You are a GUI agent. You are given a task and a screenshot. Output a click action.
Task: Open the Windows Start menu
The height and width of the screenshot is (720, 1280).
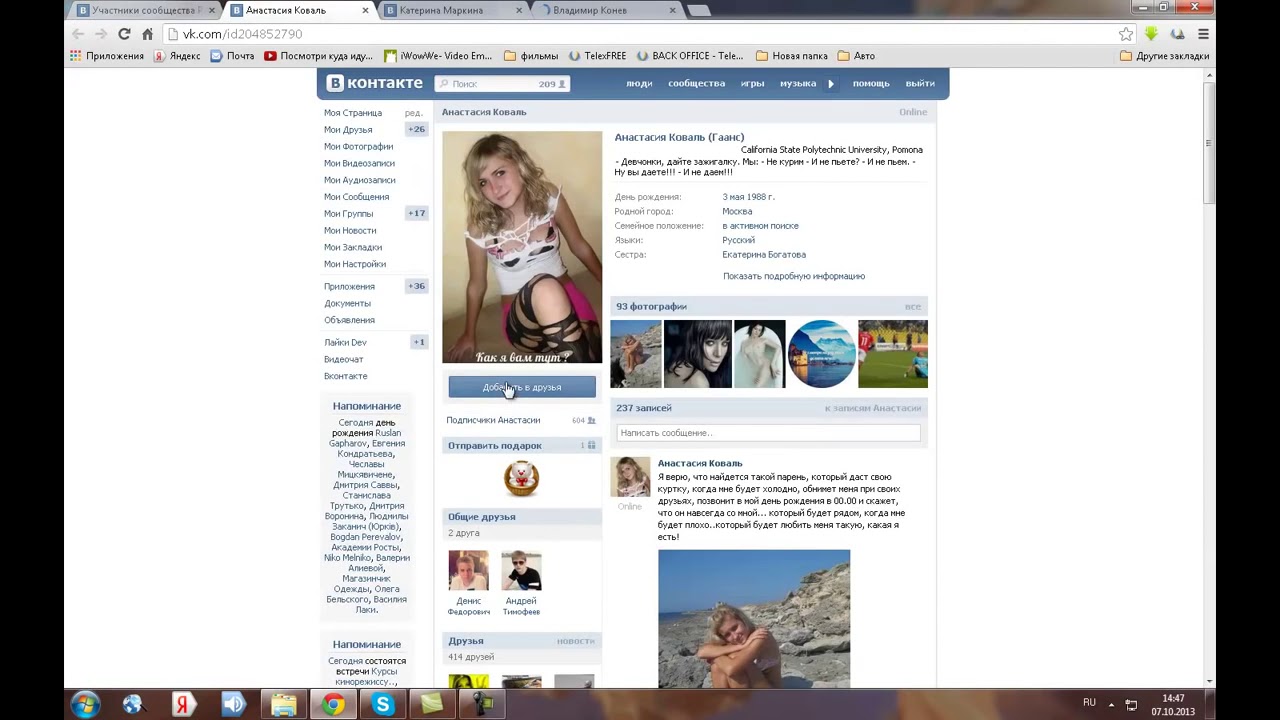coord(85,705)
